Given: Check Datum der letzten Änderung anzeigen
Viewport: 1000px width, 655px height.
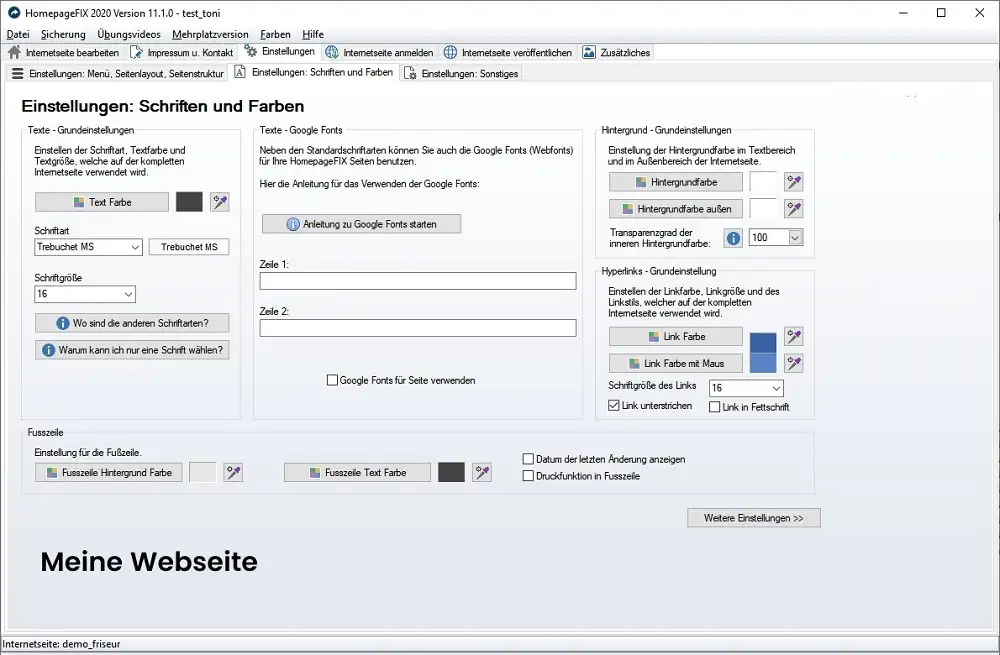Looking at the screenshot, I should (x=528, y=458).
